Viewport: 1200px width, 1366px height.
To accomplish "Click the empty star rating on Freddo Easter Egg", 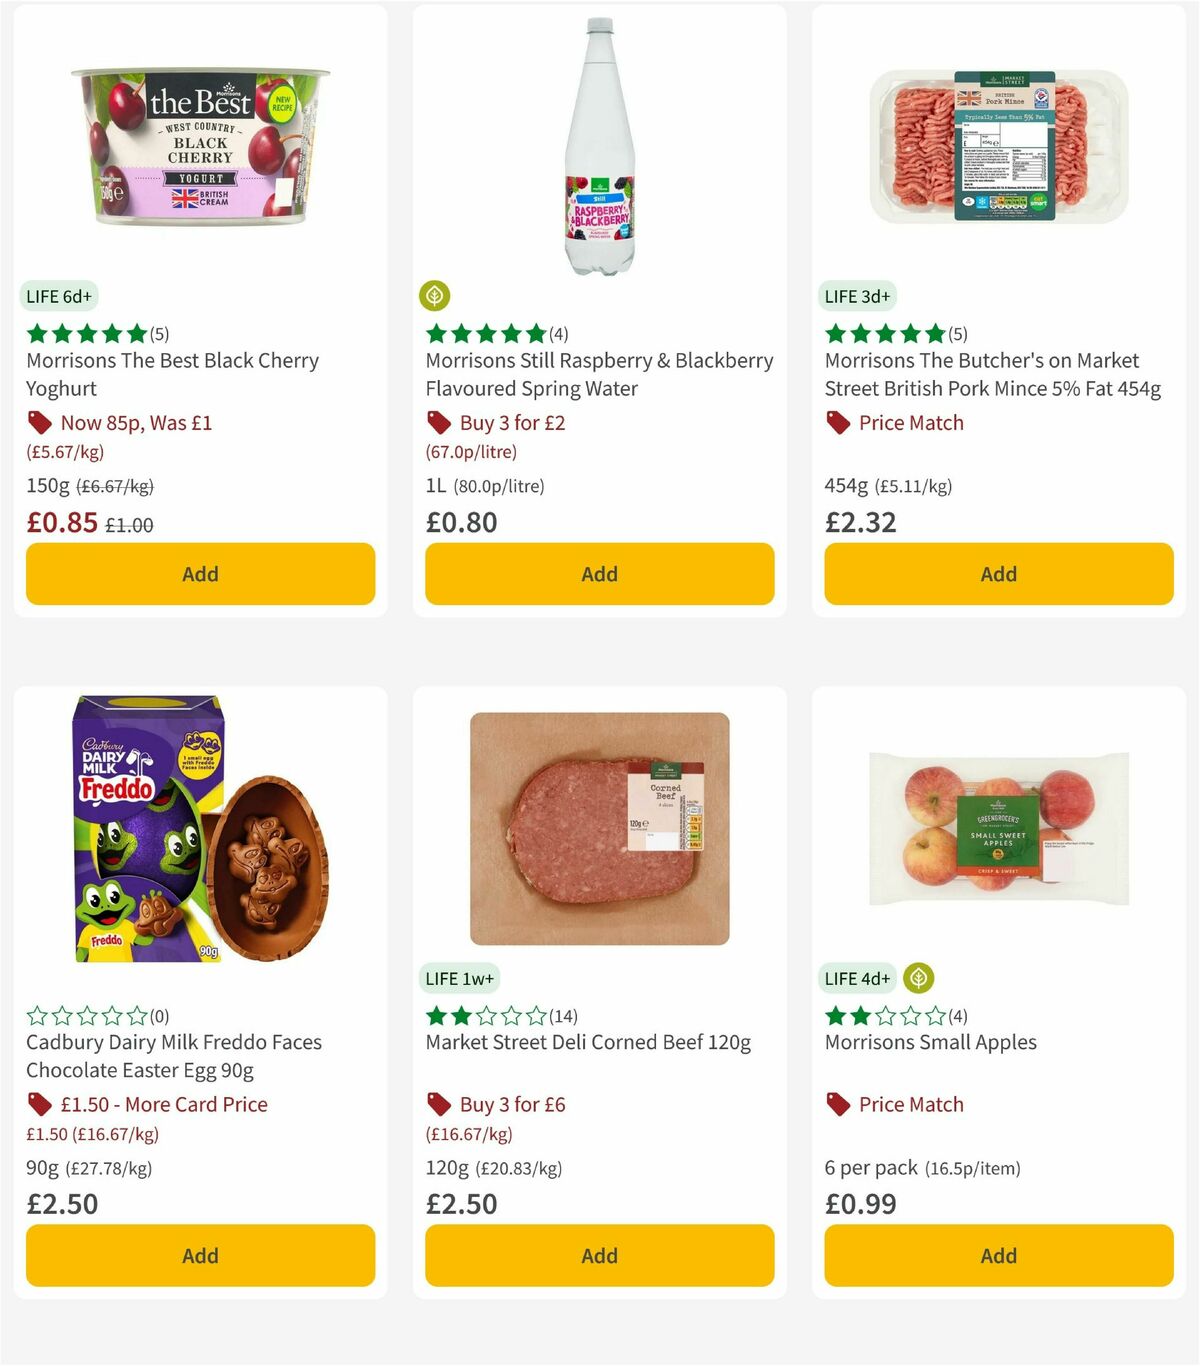I will pyautogui.click(x=86, y=1015).
